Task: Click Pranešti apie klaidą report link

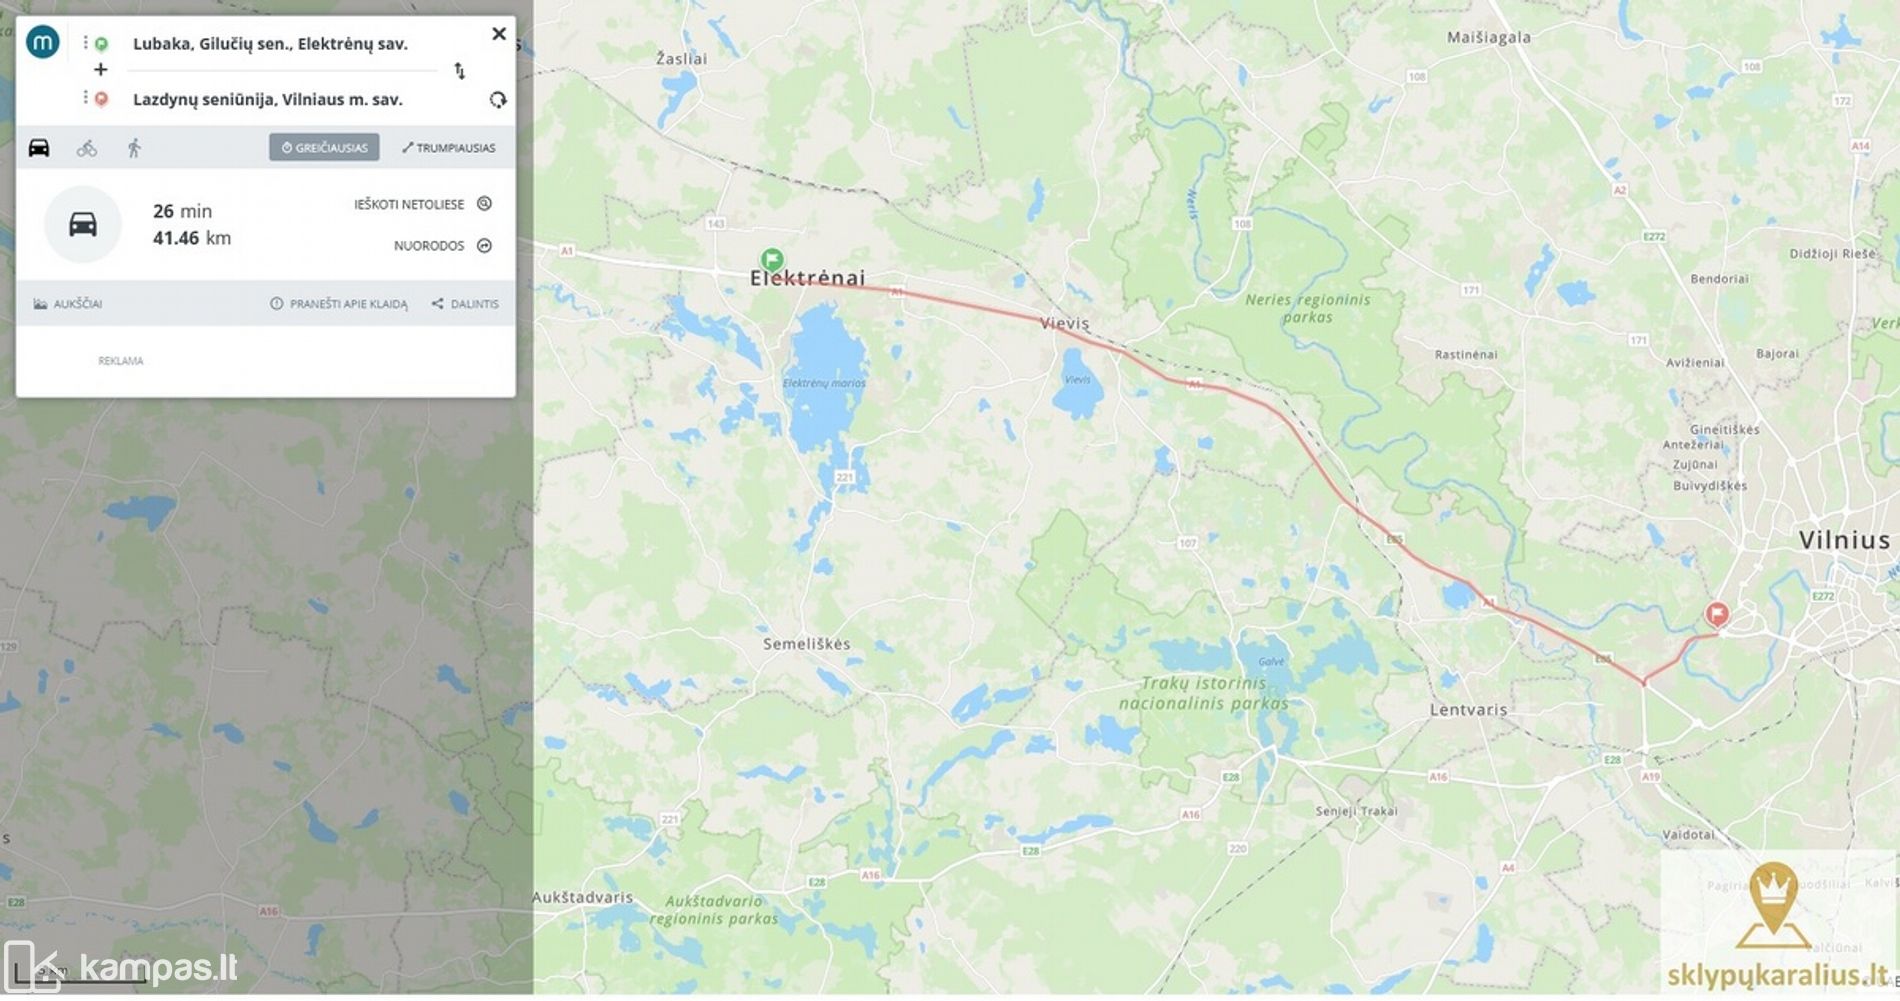Action: tap(339, 304)
